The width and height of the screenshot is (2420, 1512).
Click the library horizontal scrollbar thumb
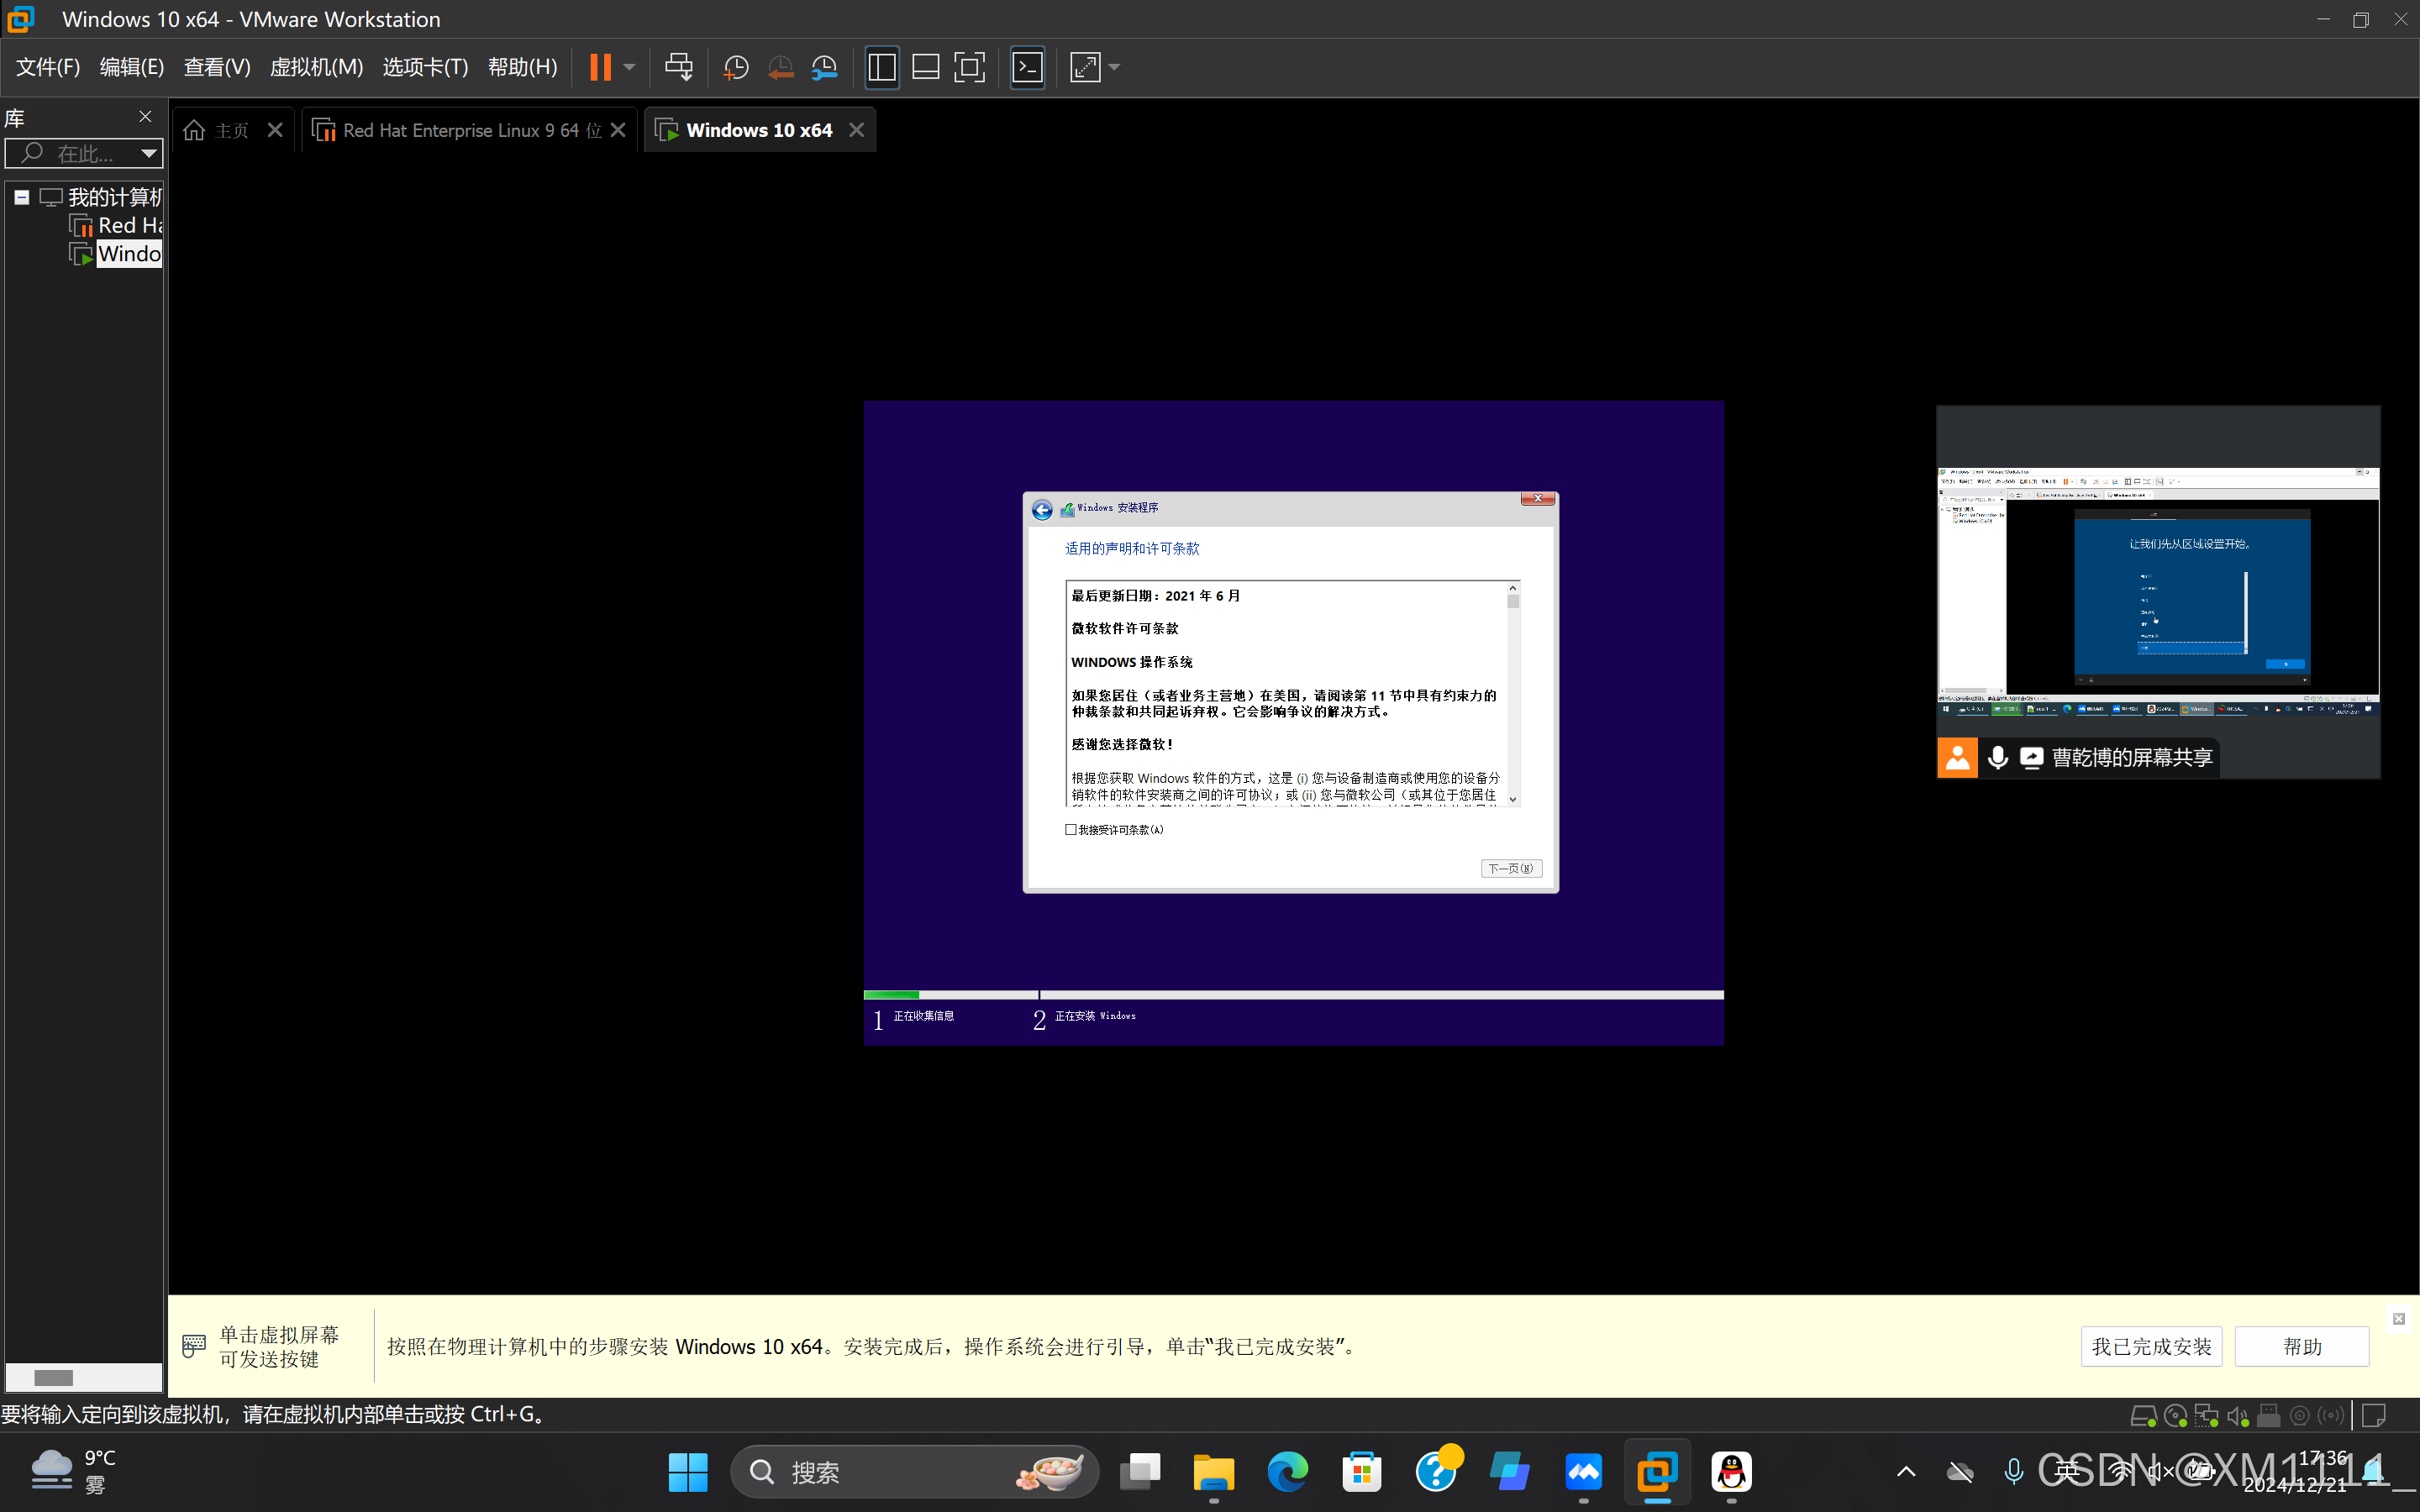click(x=53, y=1377)
